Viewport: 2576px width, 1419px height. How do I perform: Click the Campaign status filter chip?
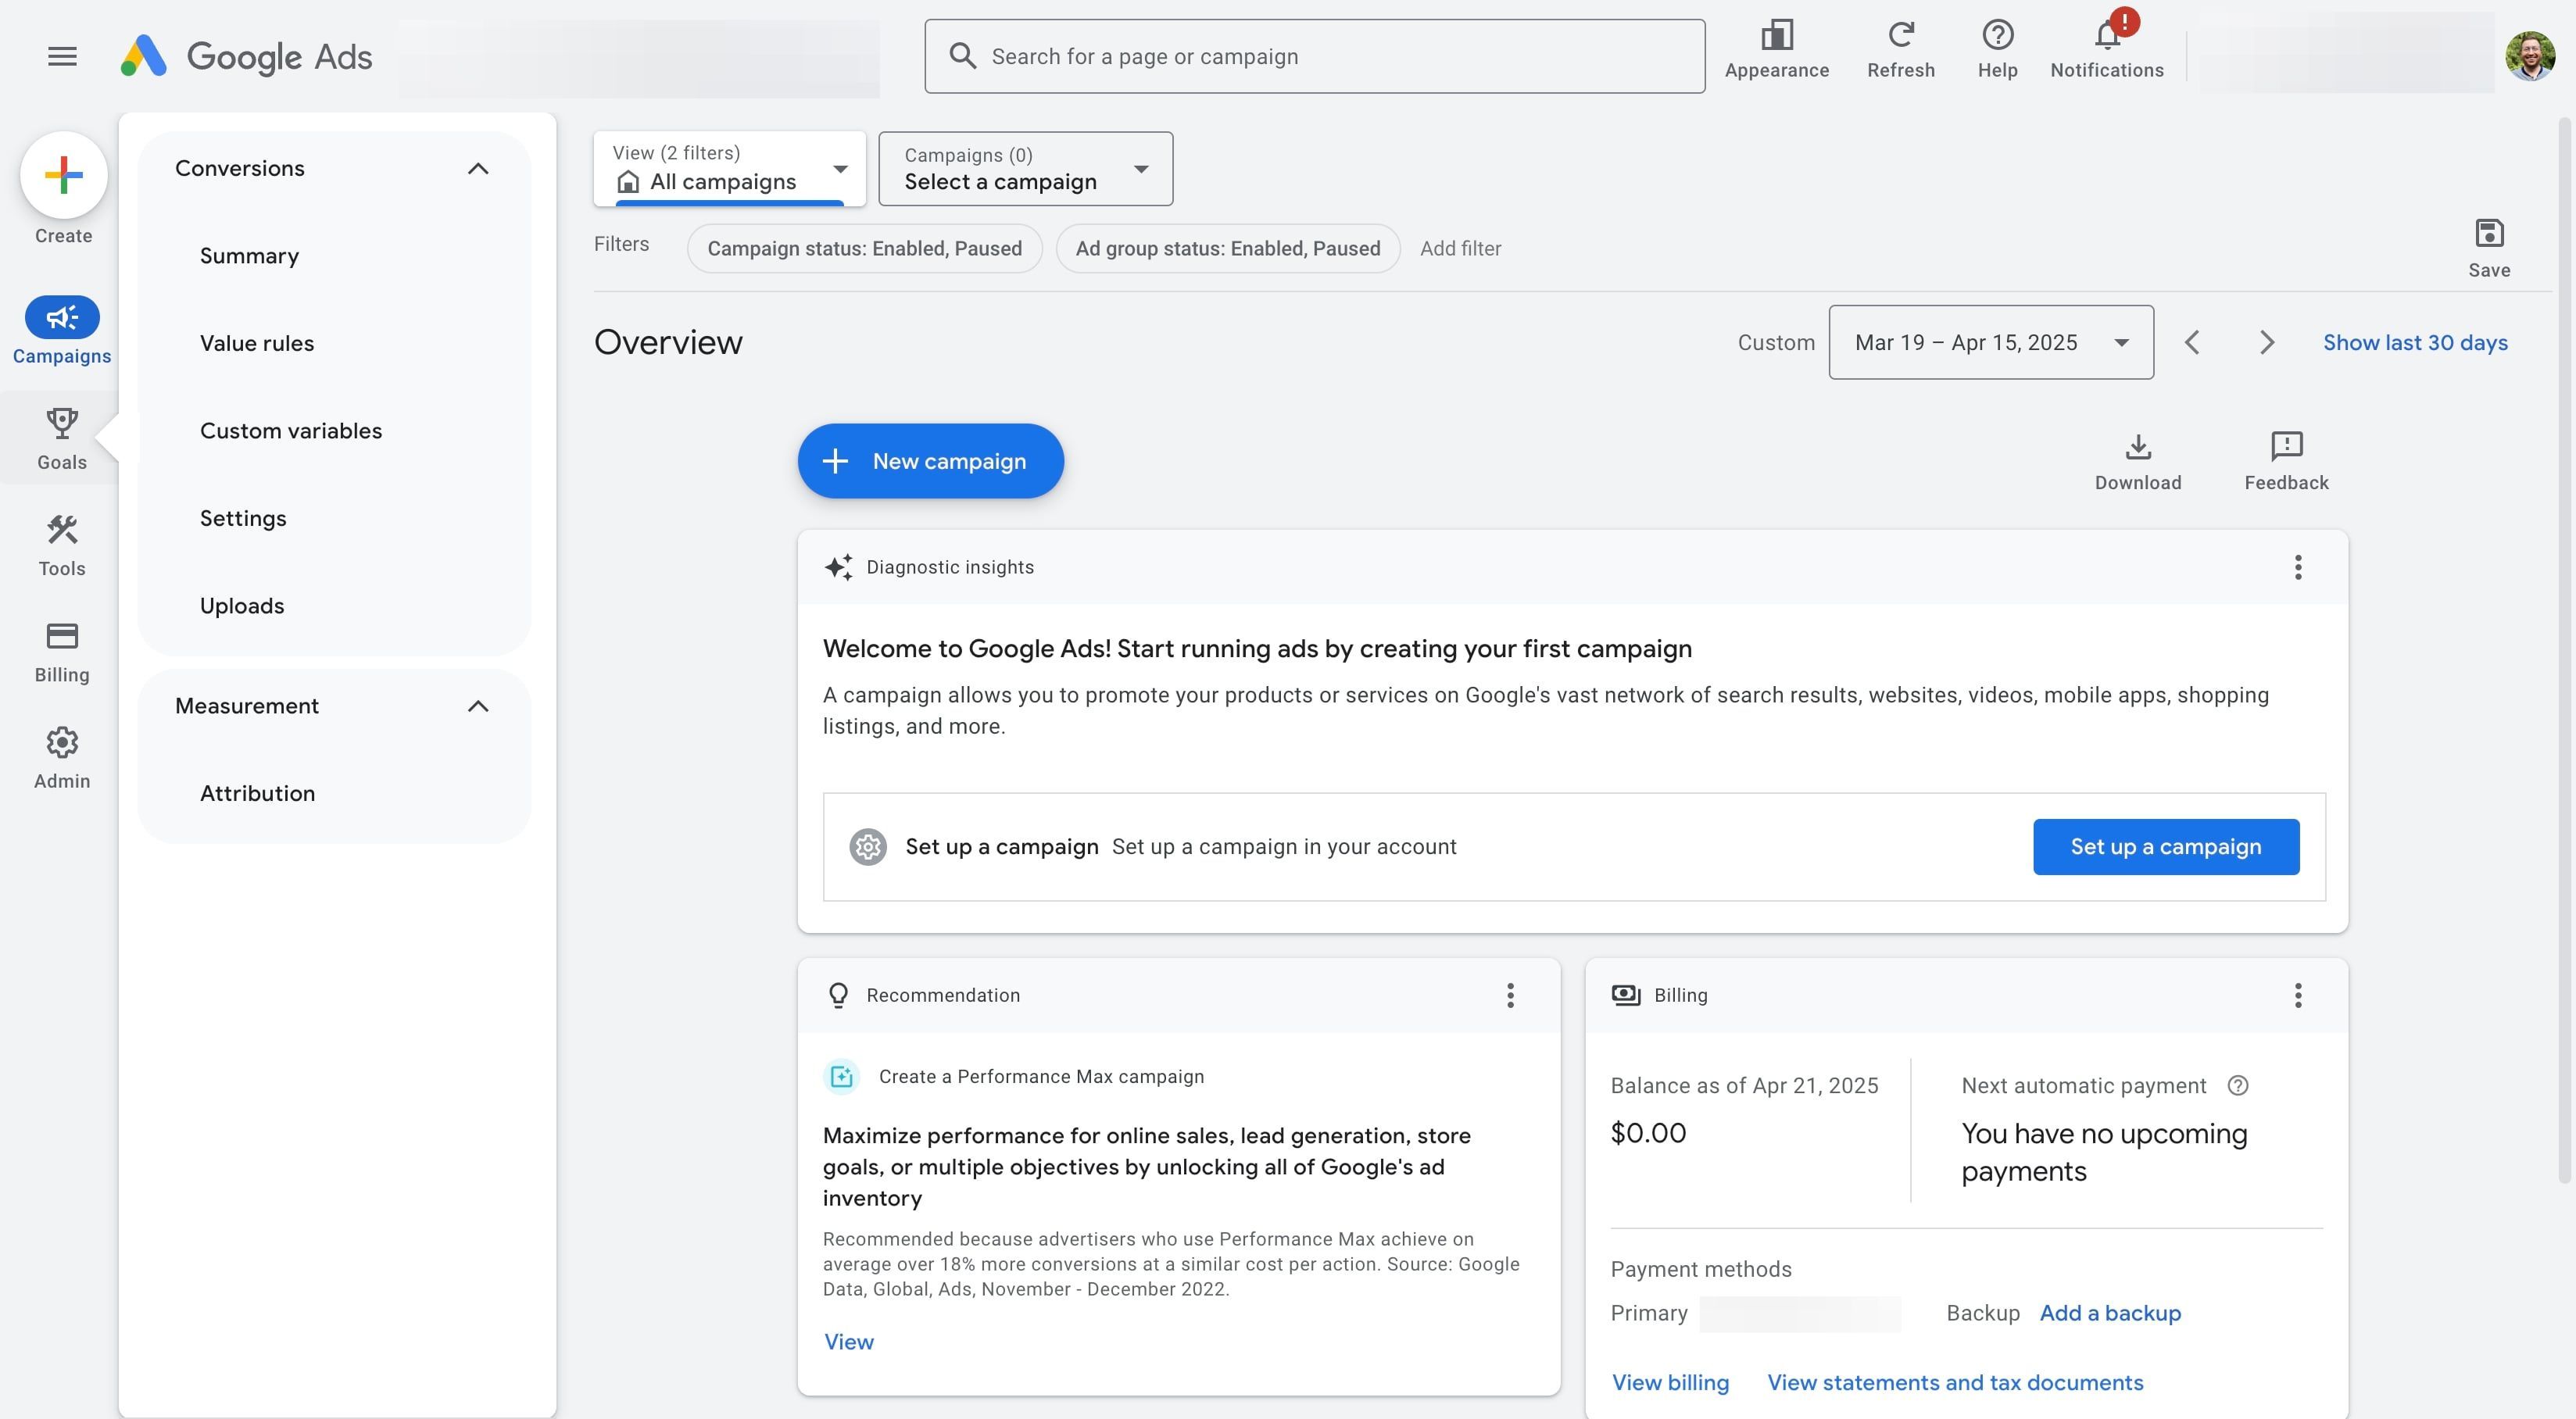tap(865, 248)
